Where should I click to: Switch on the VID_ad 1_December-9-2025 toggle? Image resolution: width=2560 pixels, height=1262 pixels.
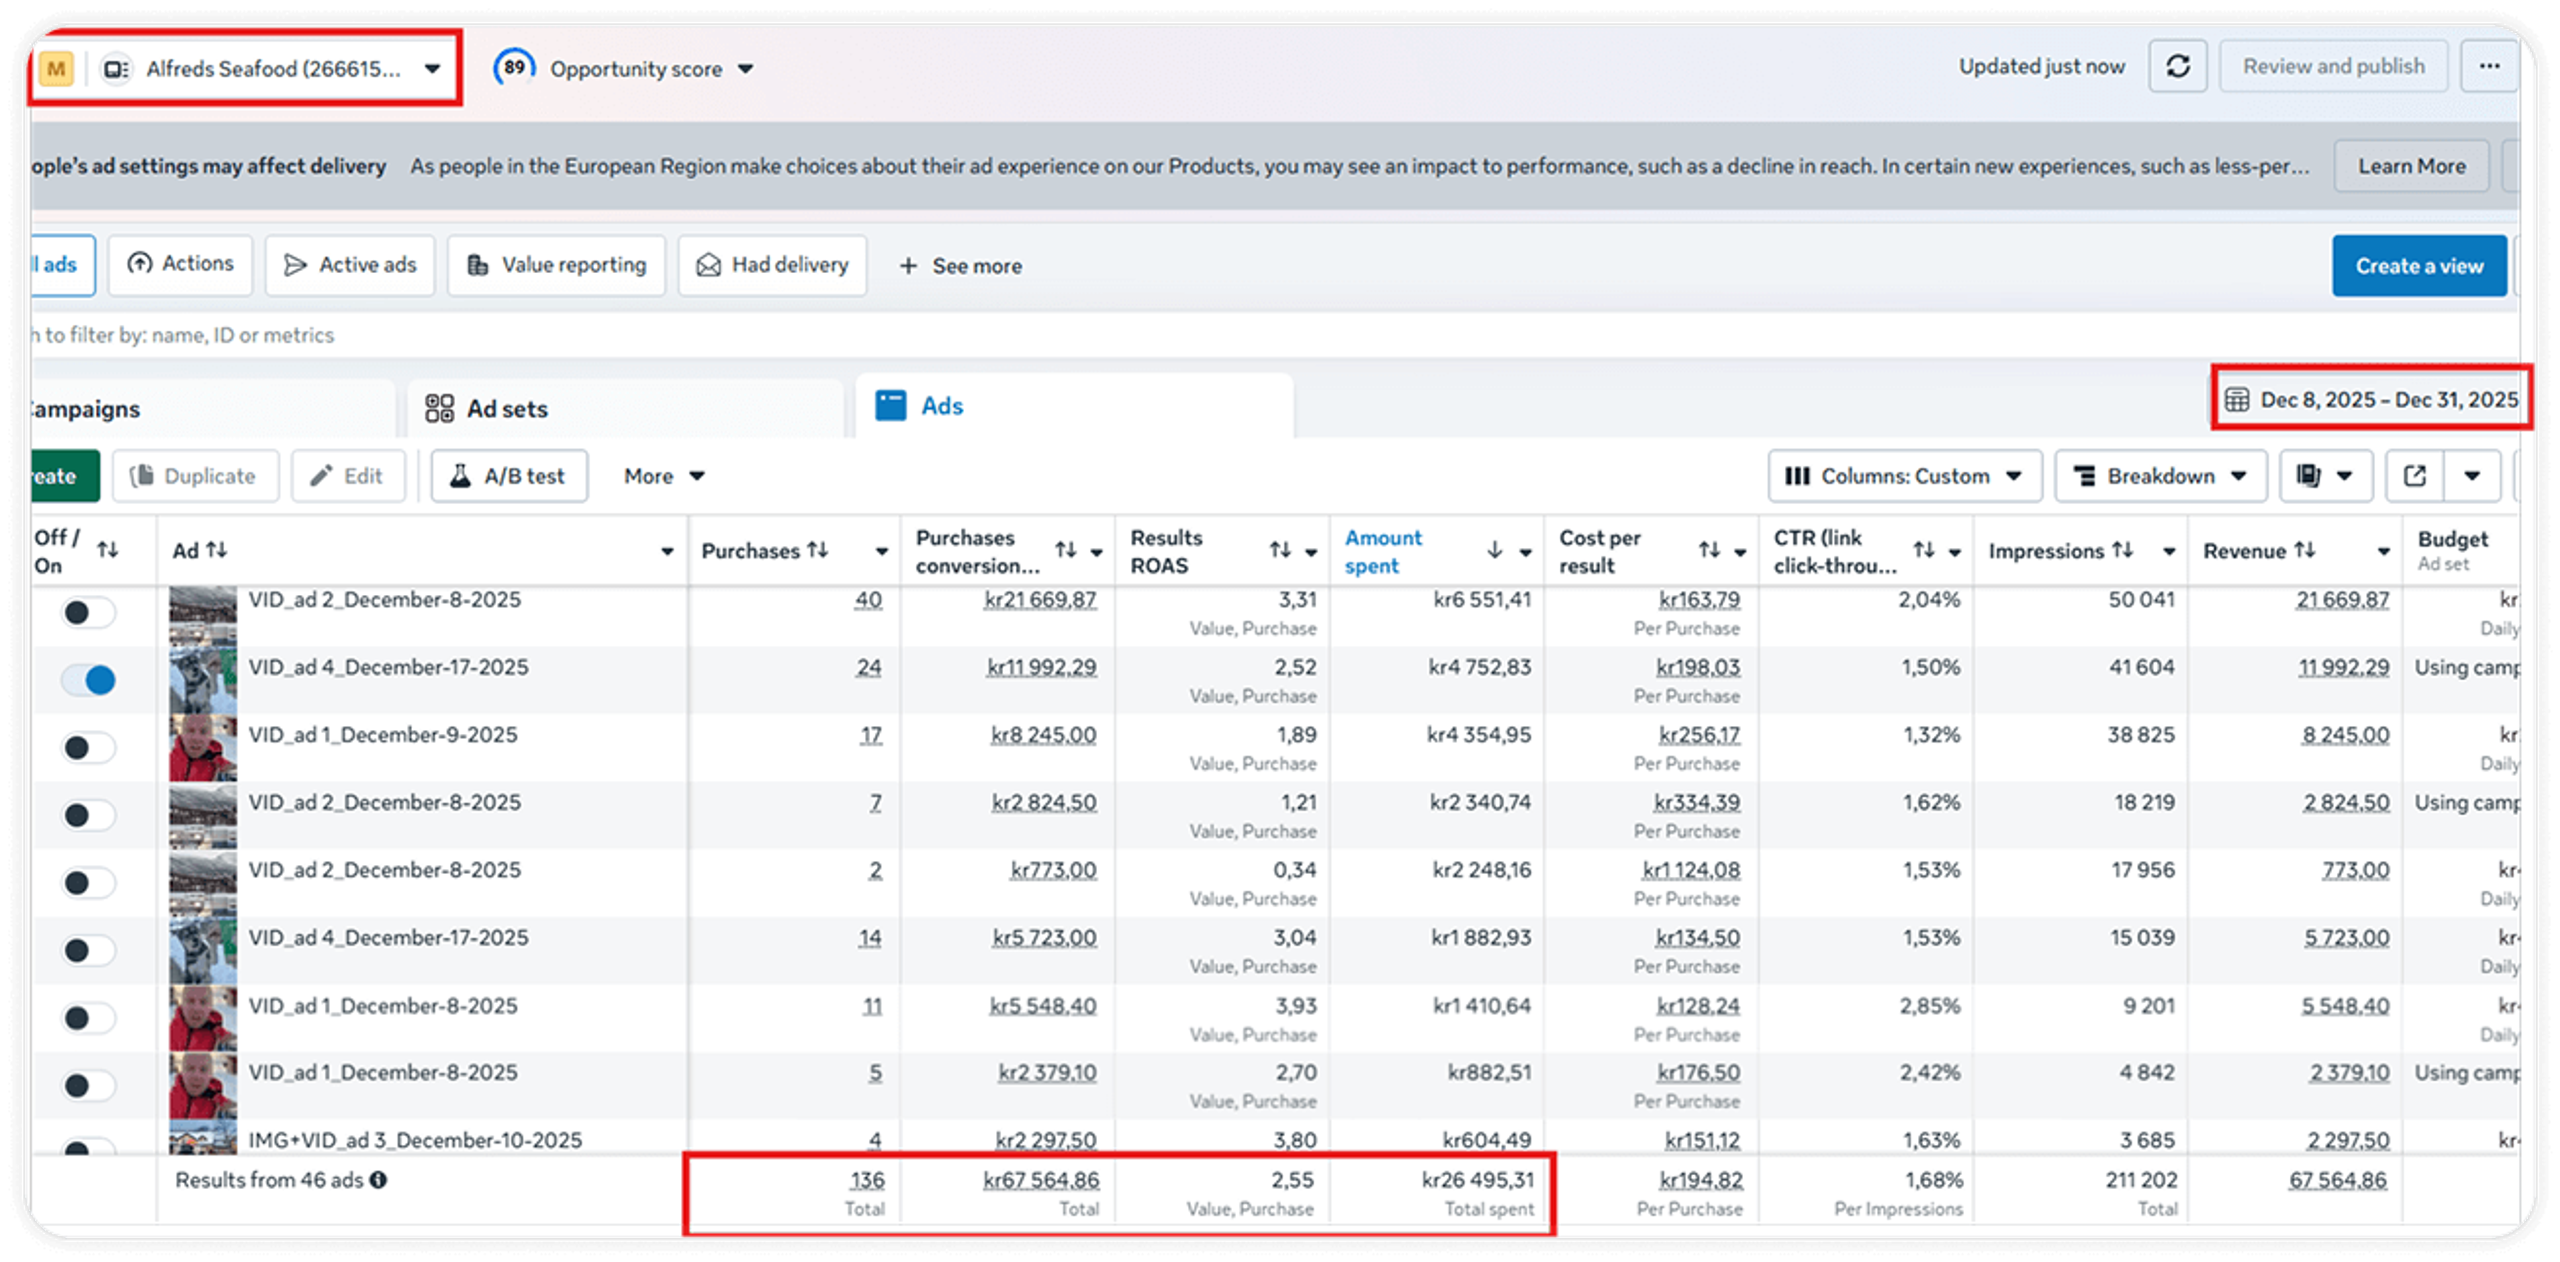[89, 748]
